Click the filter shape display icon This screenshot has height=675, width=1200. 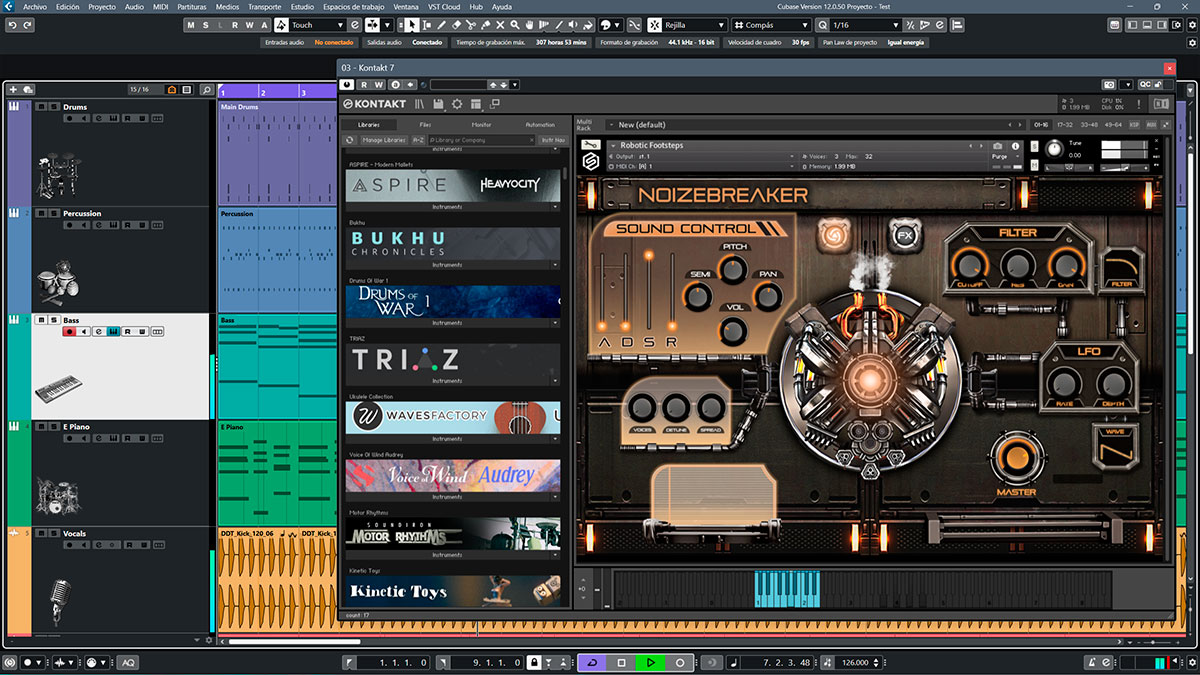tap(1121, 268)
